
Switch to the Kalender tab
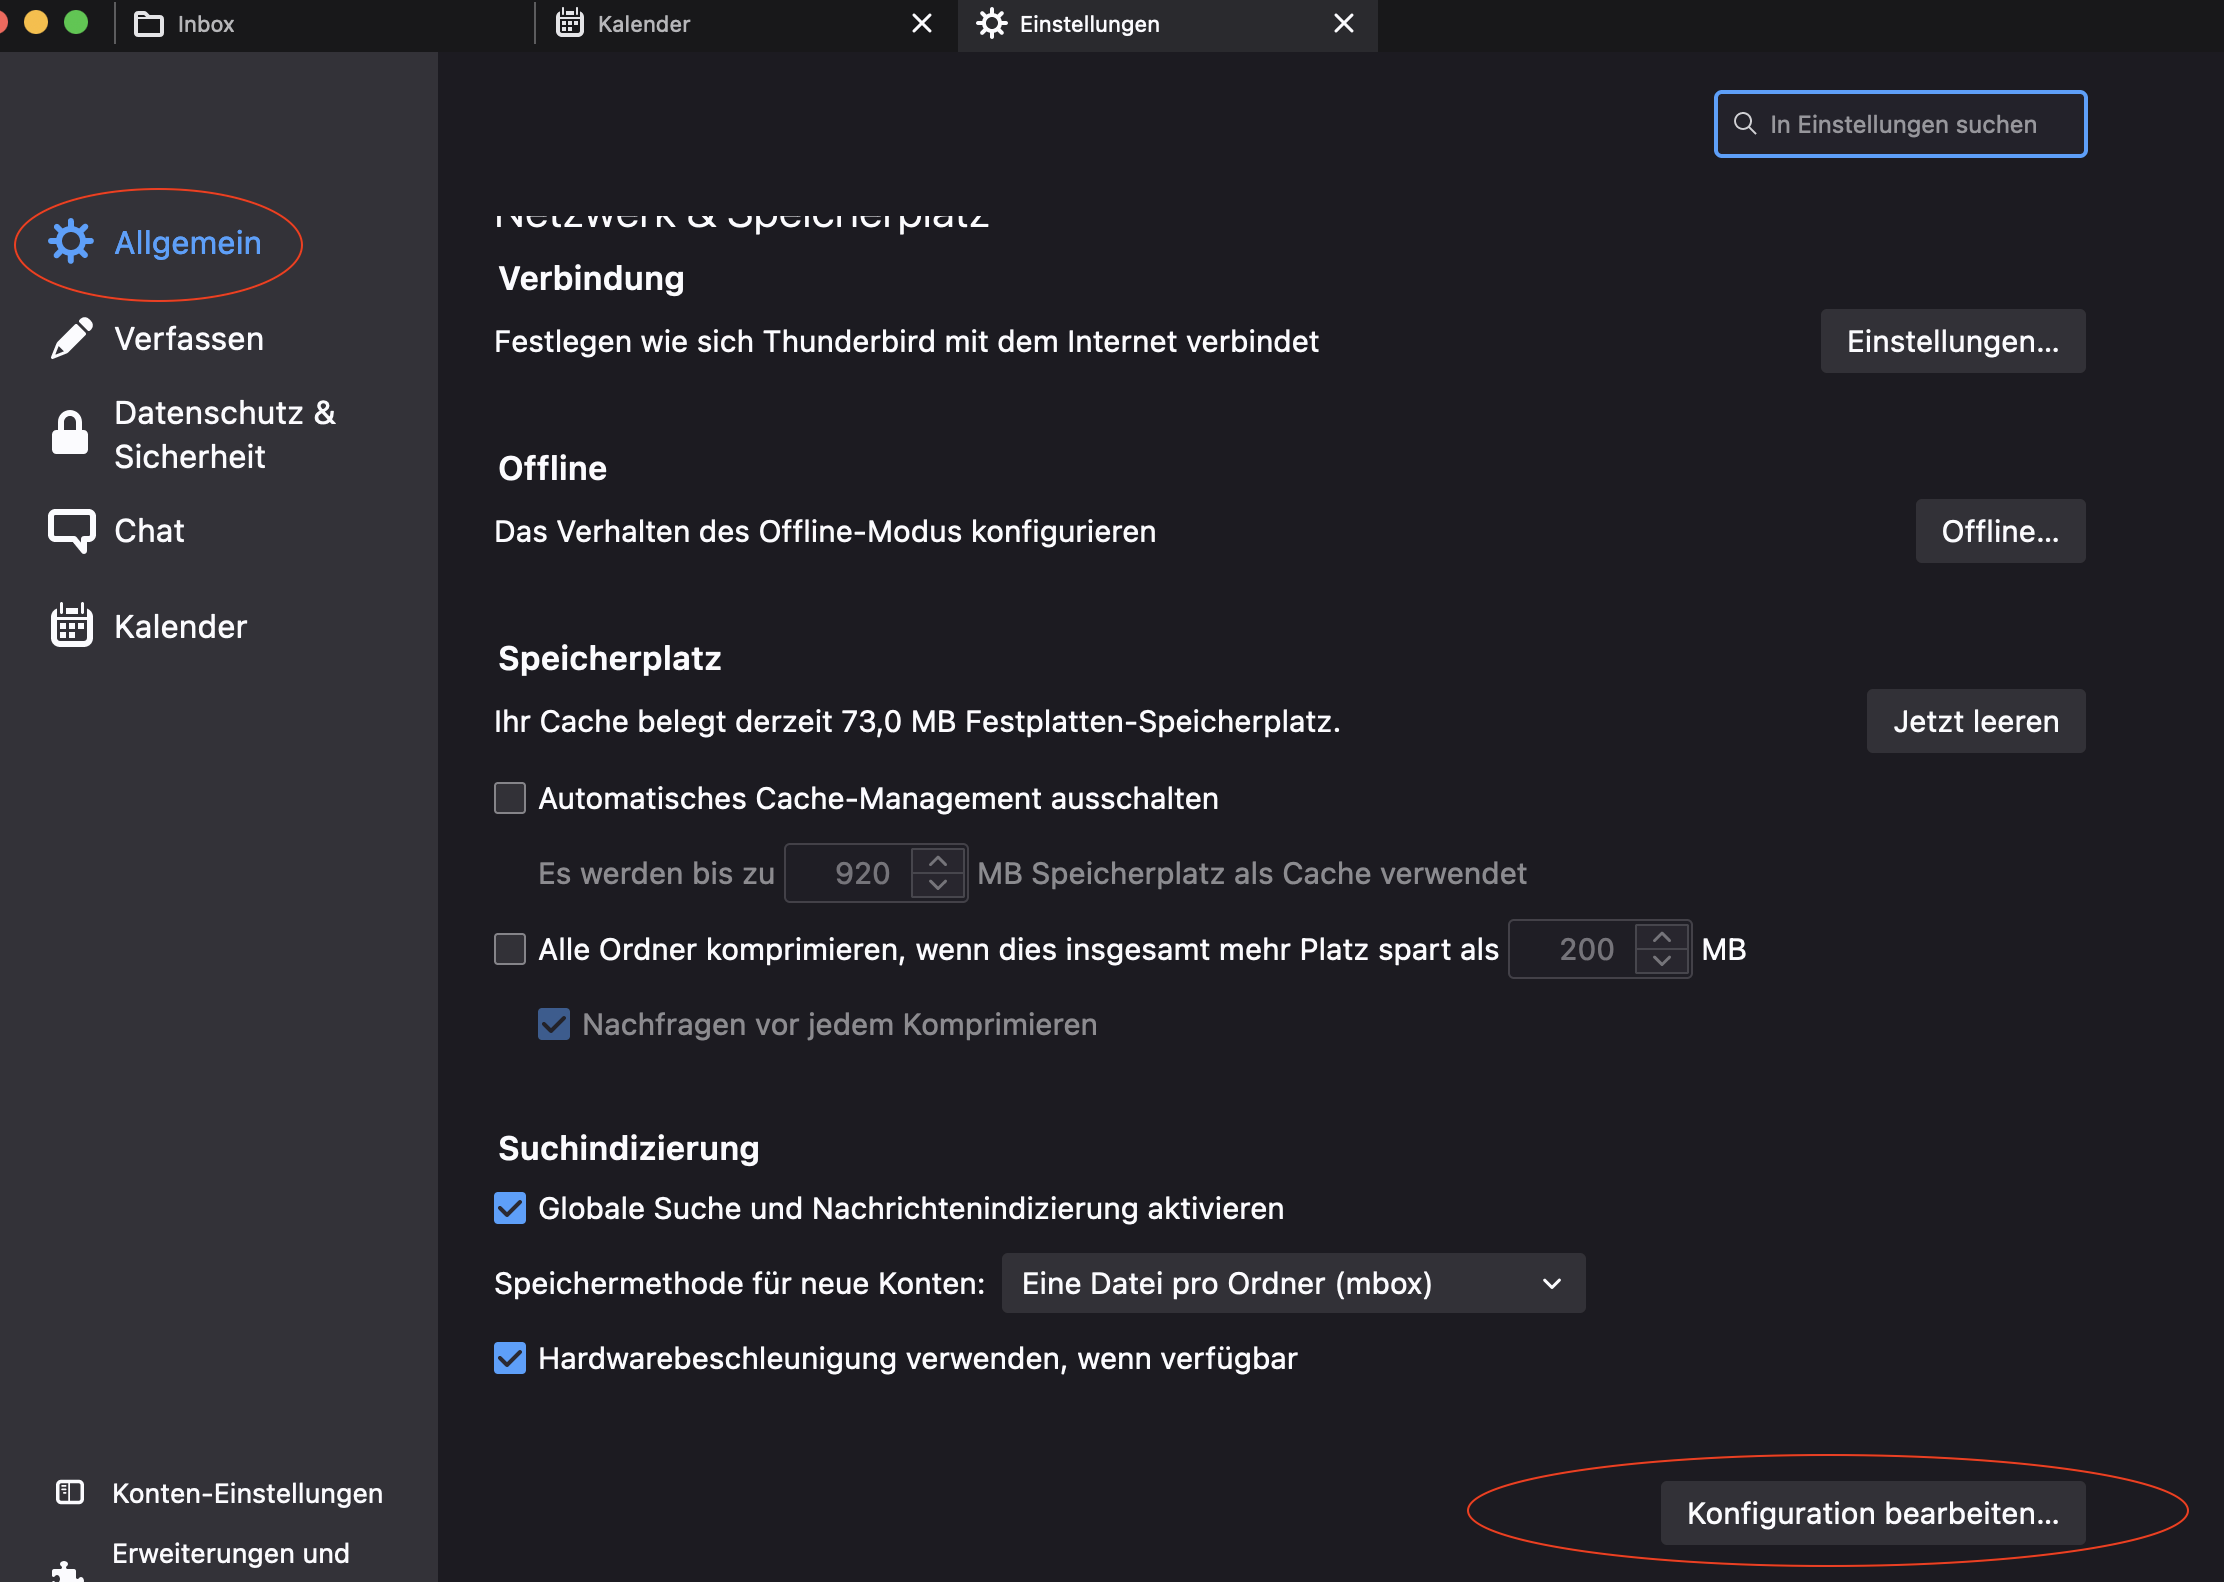(642, 24)
